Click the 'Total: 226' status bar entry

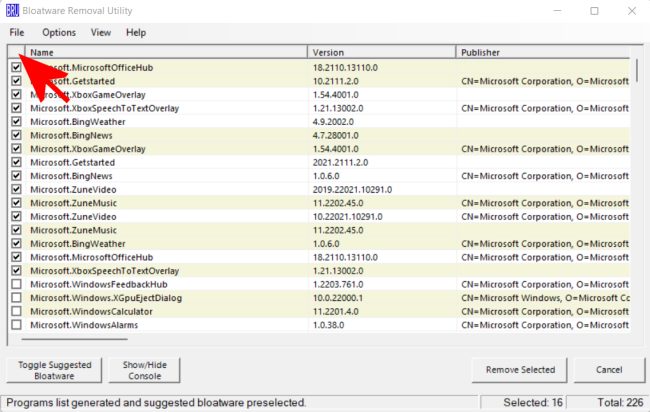[620, 402]
